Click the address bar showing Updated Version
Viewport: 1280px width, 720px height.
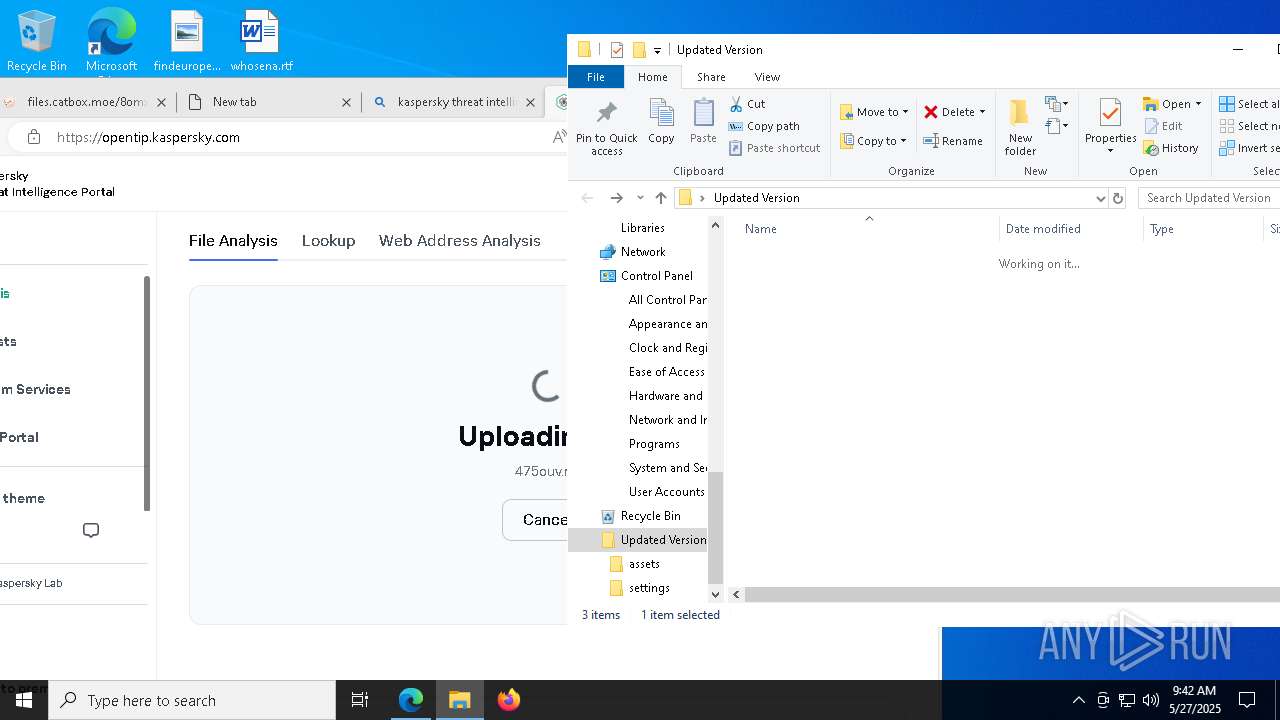tap(885, 198)
